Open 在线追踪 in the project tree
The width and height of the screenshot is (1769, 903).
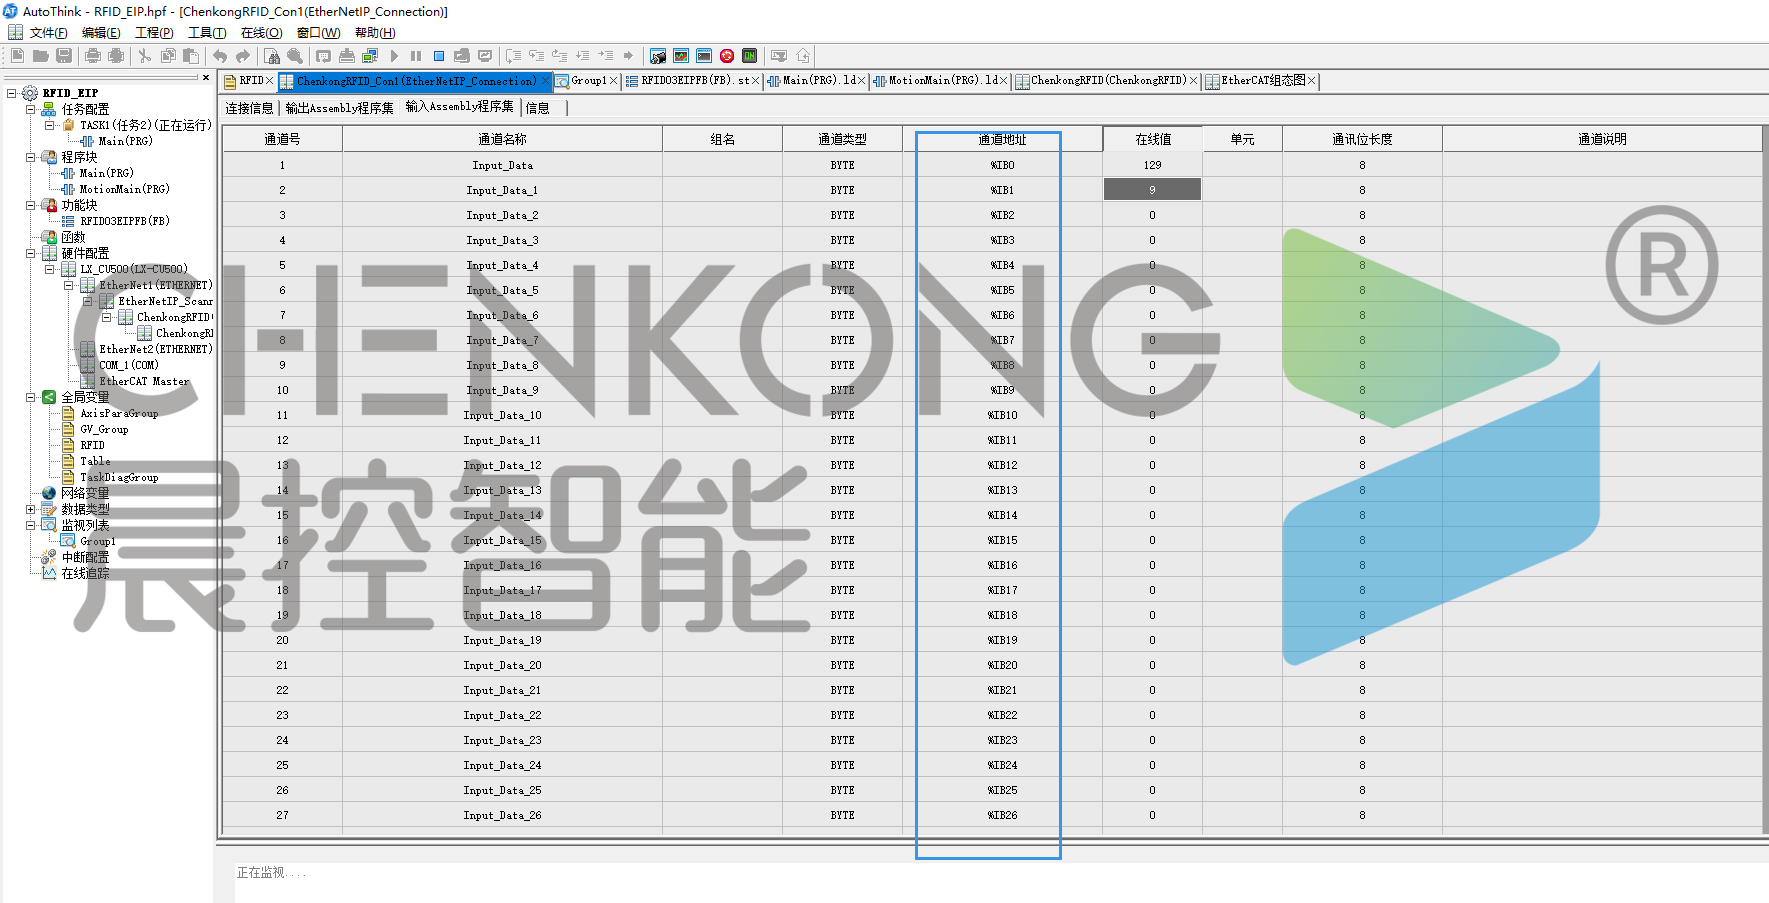[85, 573]
